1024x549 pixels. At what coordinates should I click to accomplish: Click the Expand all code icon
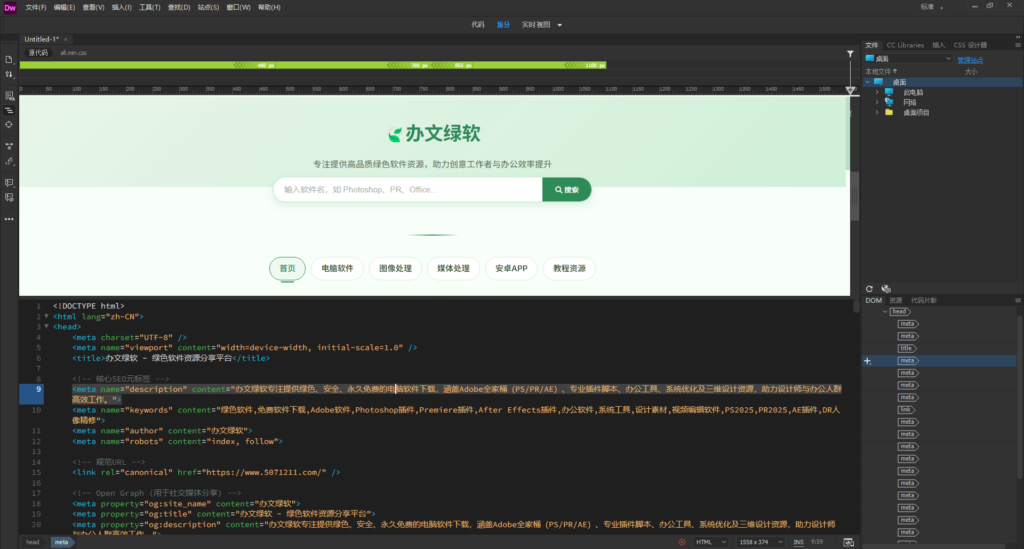click(9, 146)
